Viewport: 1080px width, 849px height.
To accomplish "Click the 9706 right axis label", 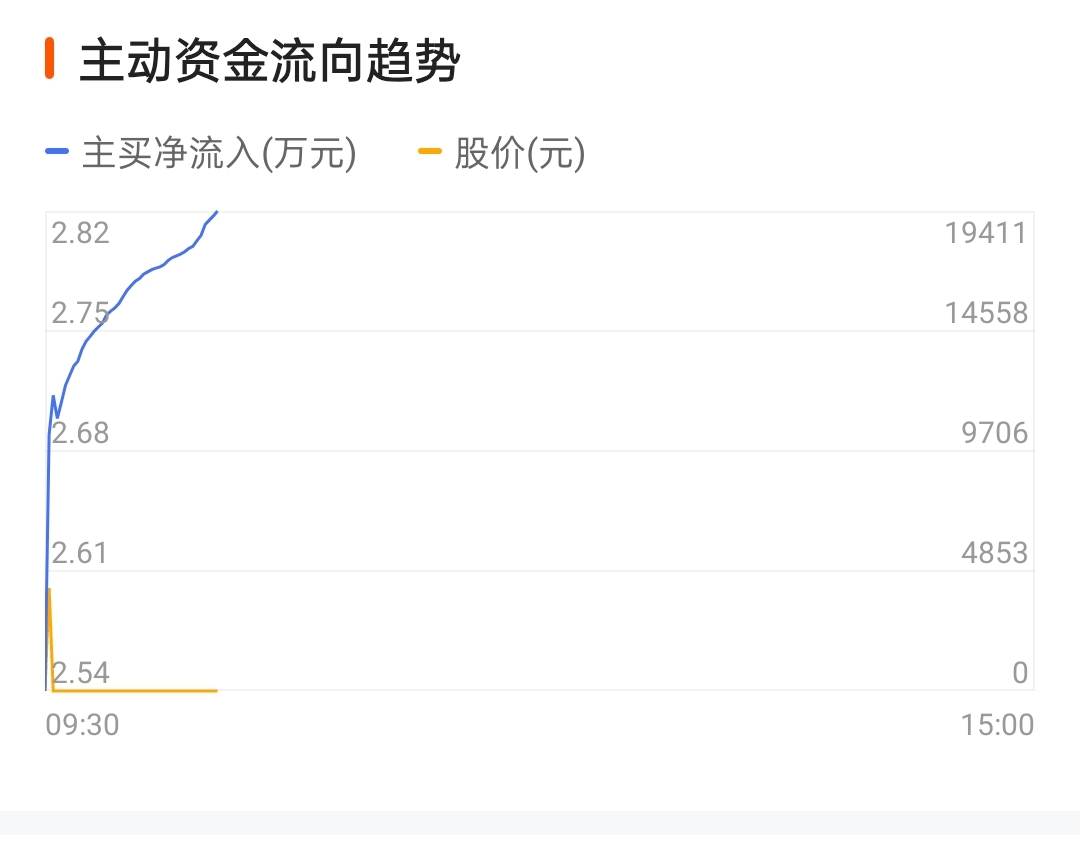I will click(995, 433).
